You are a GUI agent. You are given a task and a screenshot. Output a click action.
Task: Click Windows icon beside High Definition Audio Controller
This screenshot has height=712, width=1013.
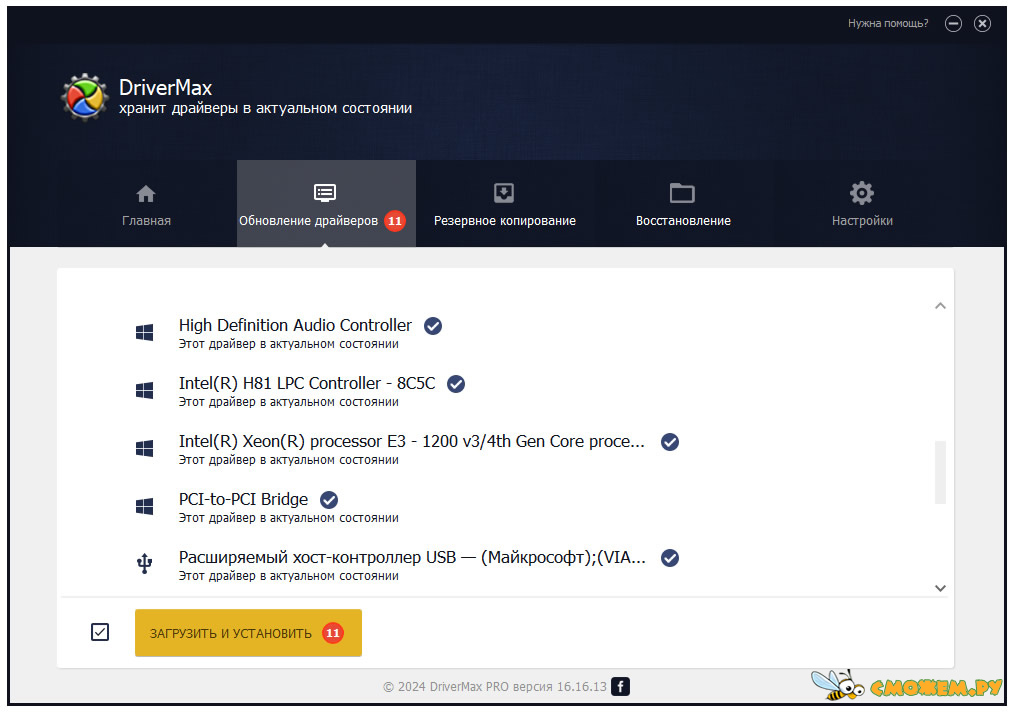click(145, 333)
